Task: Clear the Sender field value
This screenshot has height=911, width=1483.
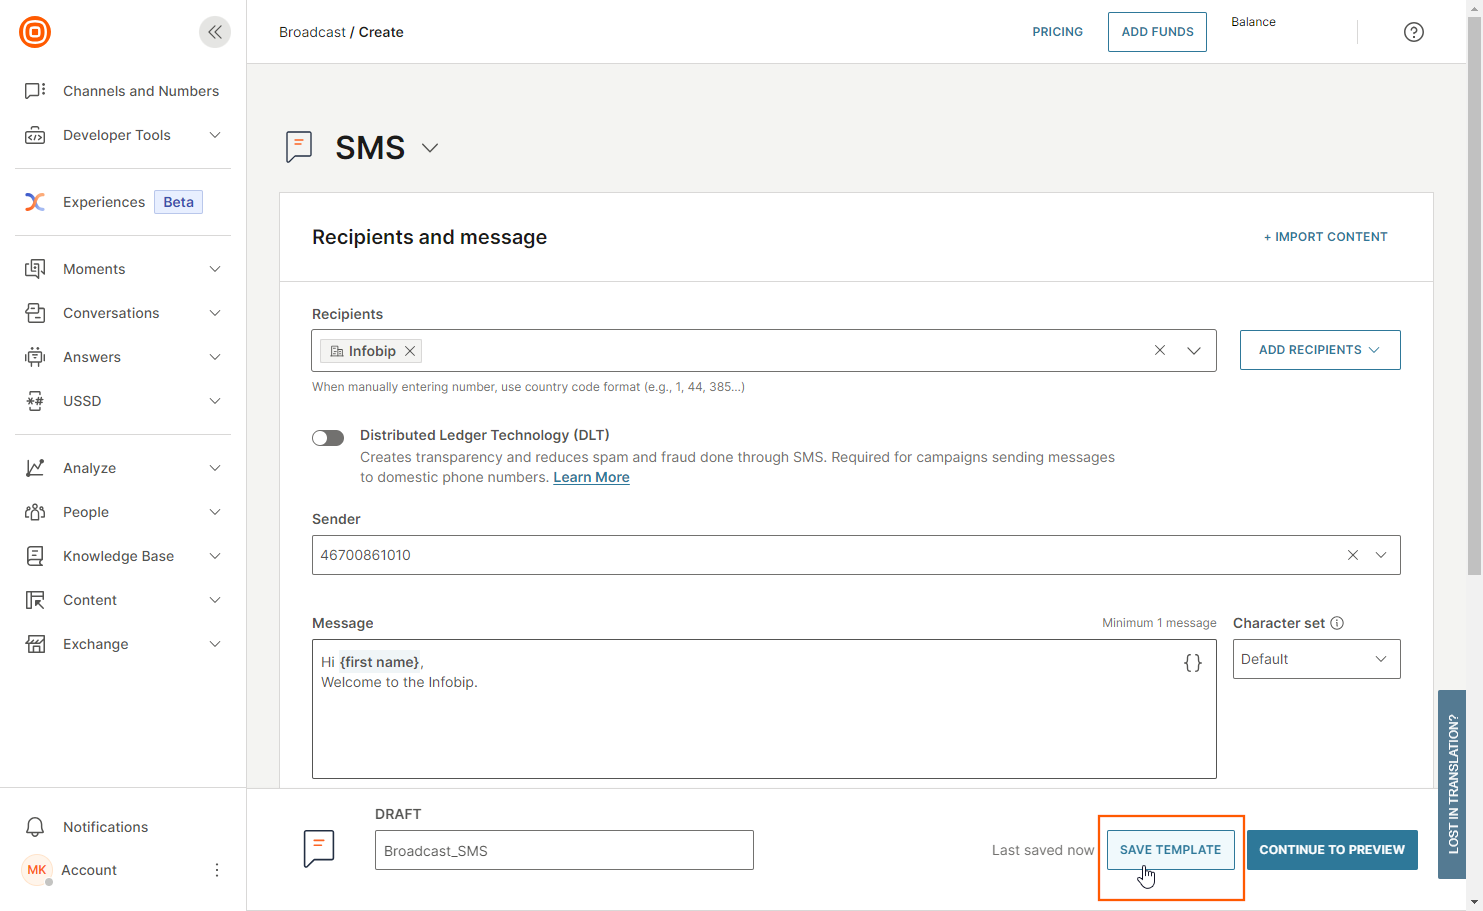Action: [x=1352, y=555]
